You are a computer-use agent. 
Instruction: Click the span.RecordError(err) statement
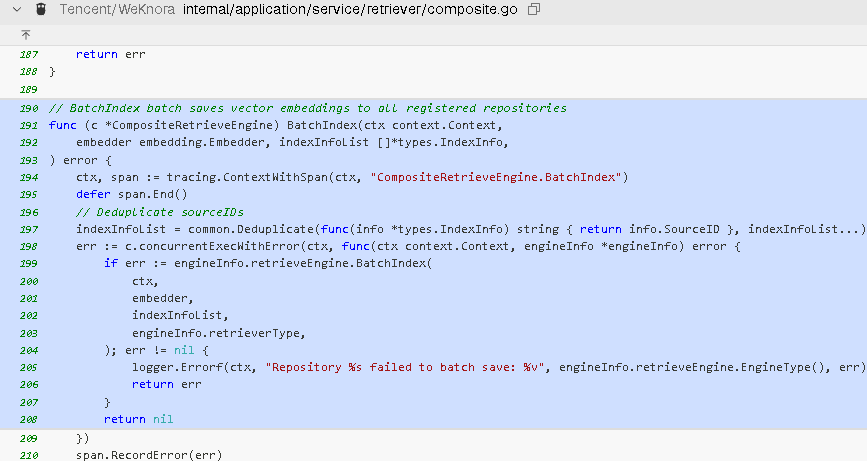[x=148, y=455]
